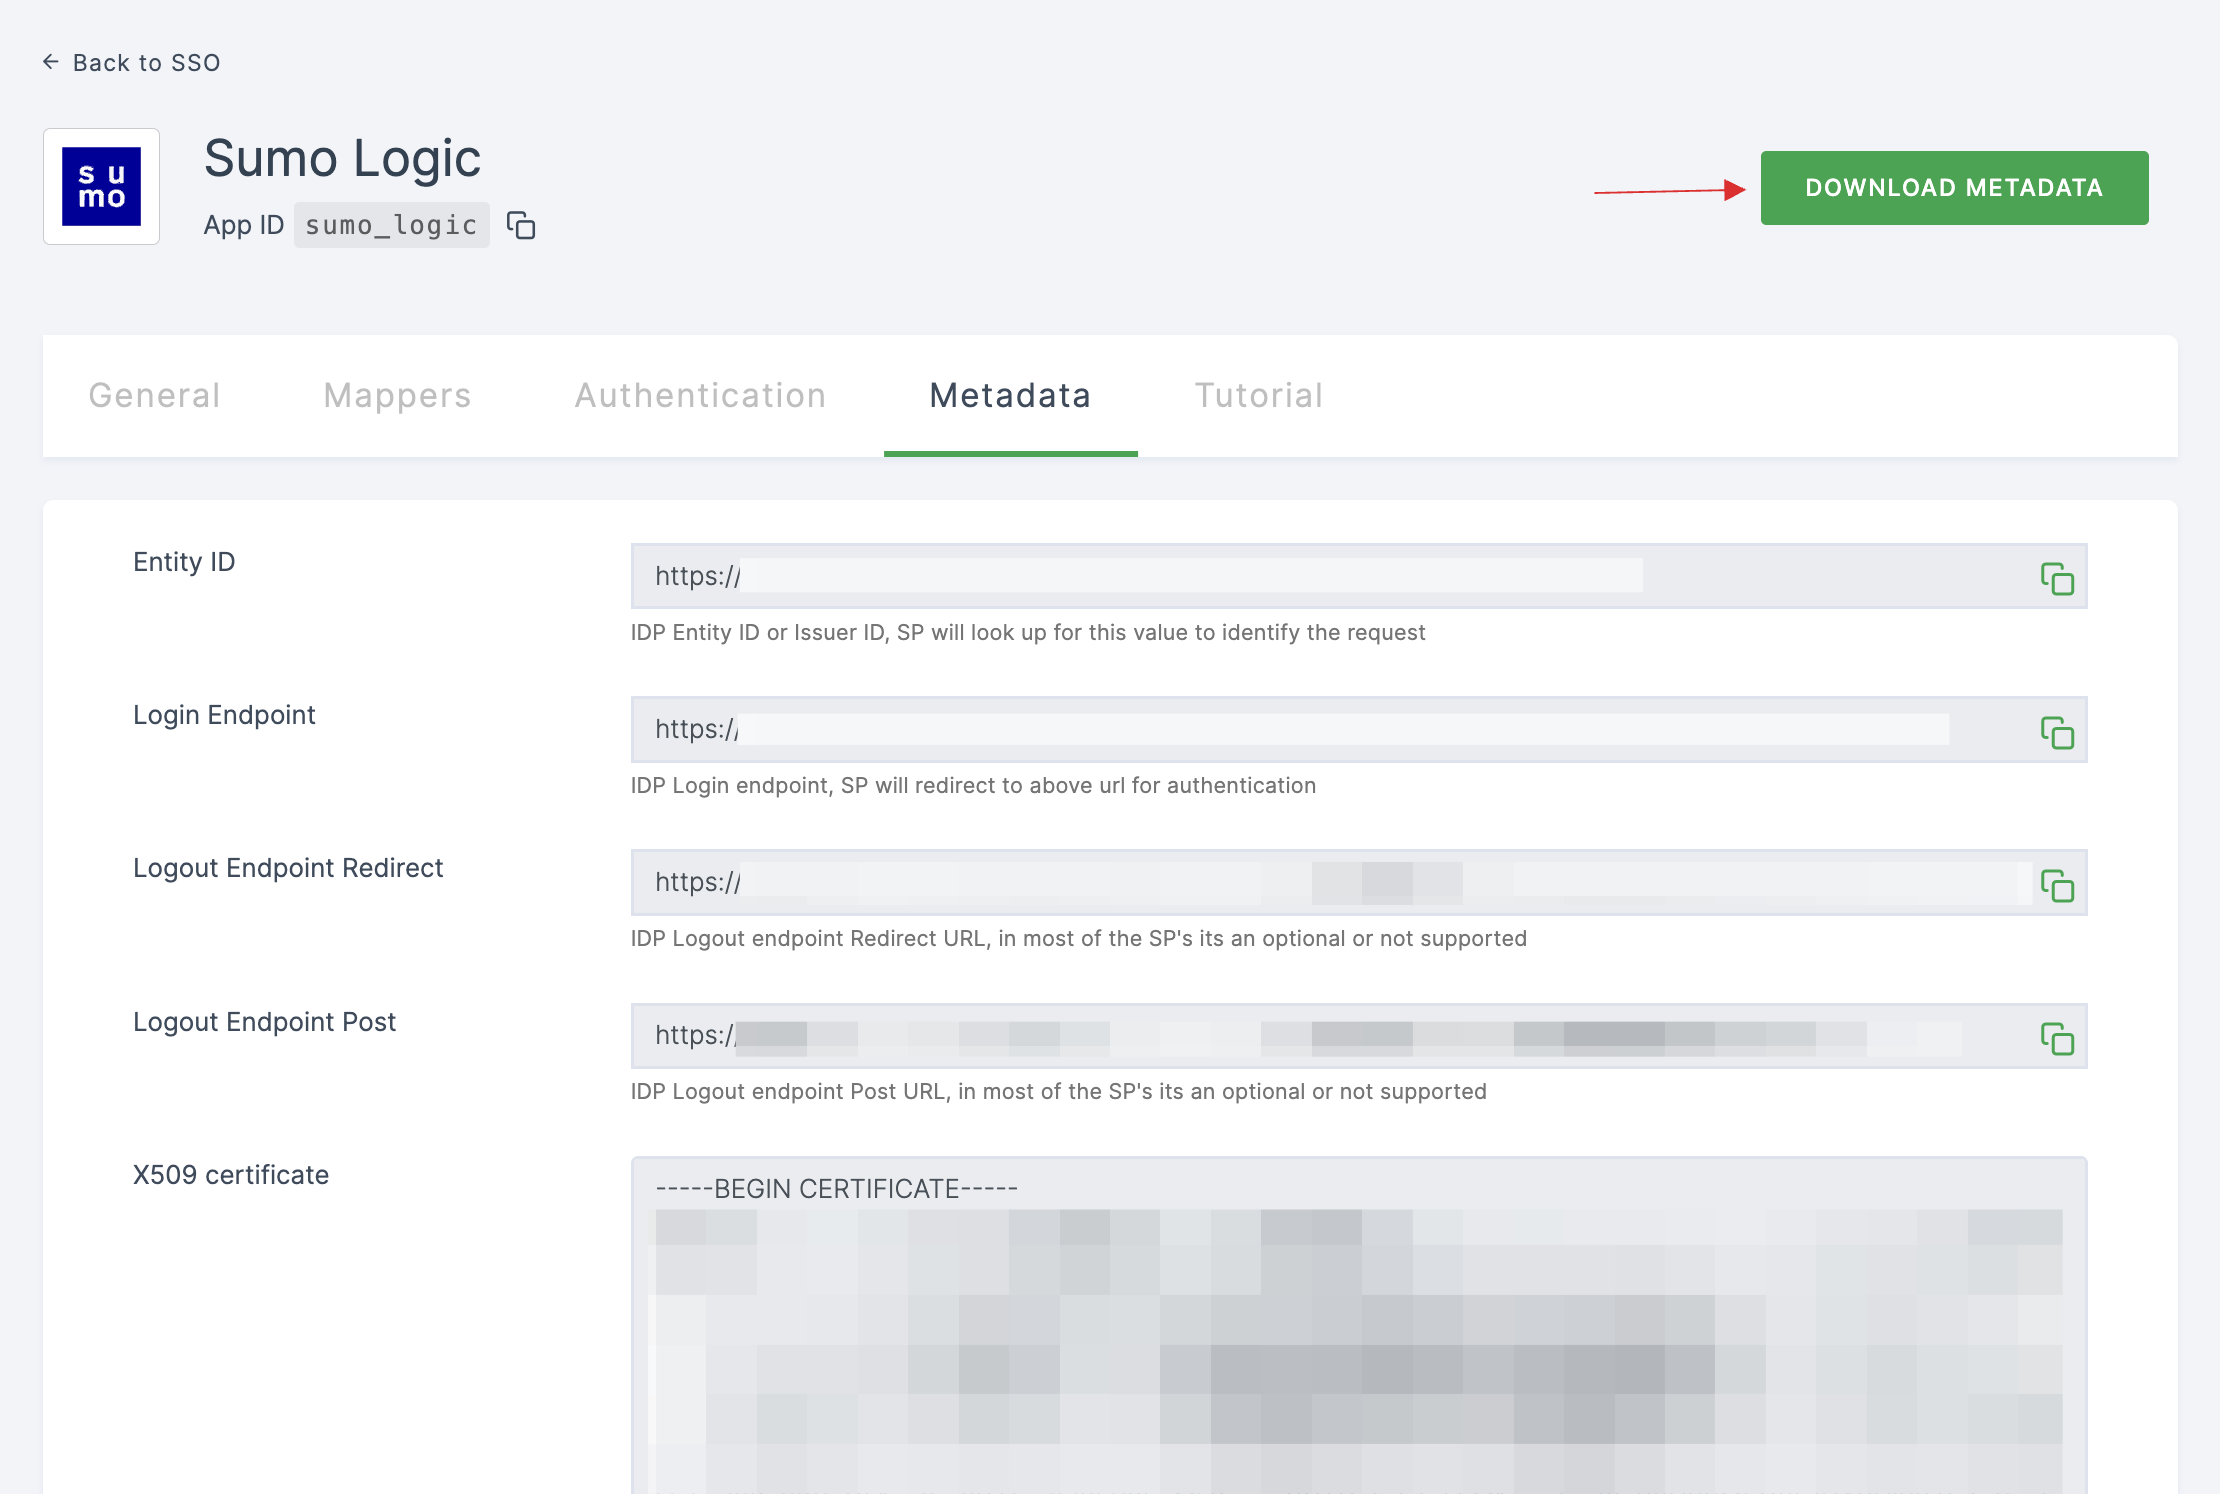Click the 'IDP Logout endpoint Redirect URL' help text
The height and width of the screenshot is (1494, 2220).
1079,938
